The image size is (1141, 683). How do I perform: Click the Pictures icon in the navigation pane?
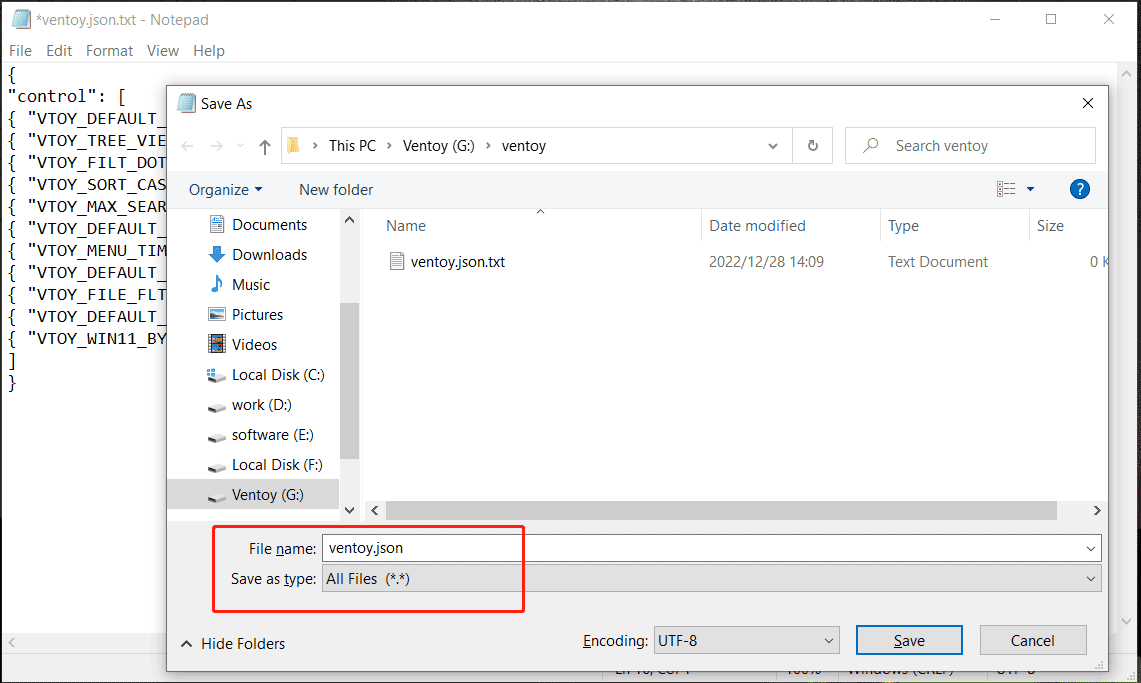(216, 314)
